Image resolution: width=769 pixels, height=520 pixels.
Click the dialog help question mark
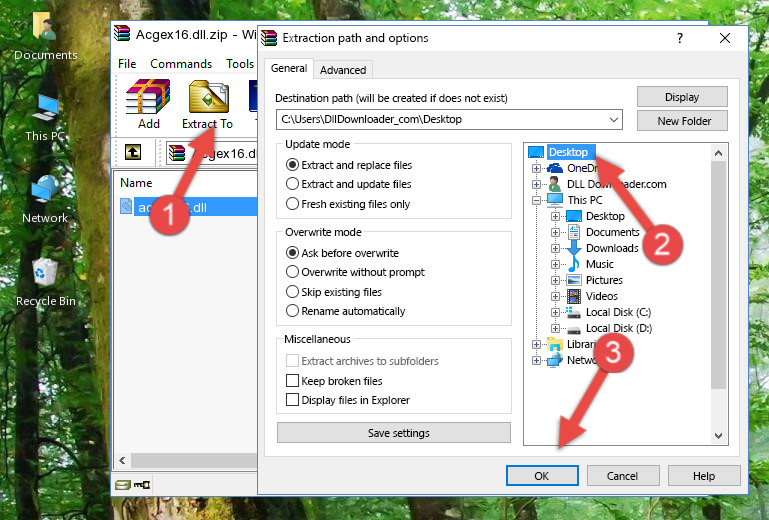pos(680,38)
